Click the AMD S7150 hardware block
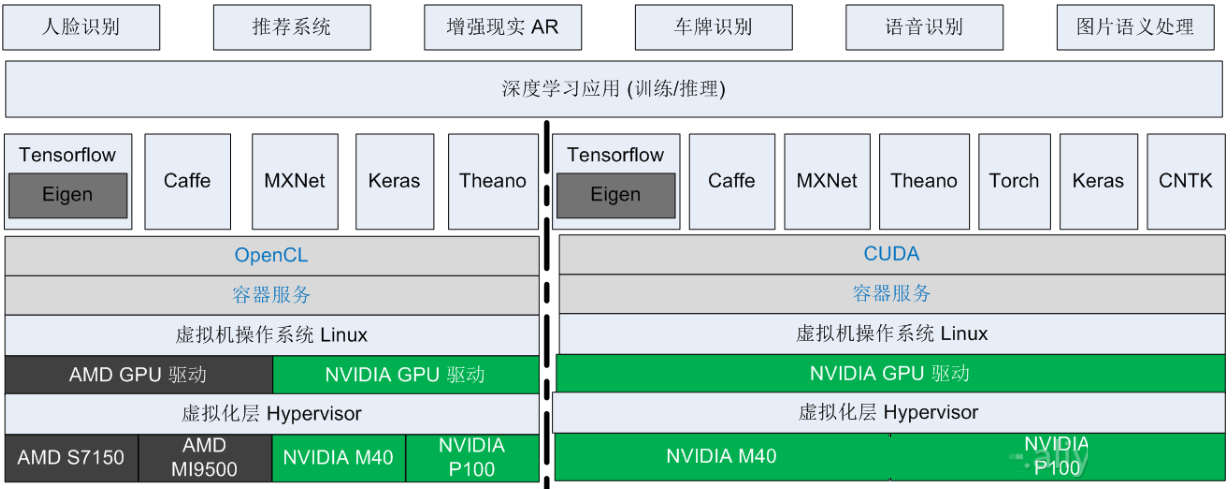Viewport: 1232px width, 489px height. (71, 458)
